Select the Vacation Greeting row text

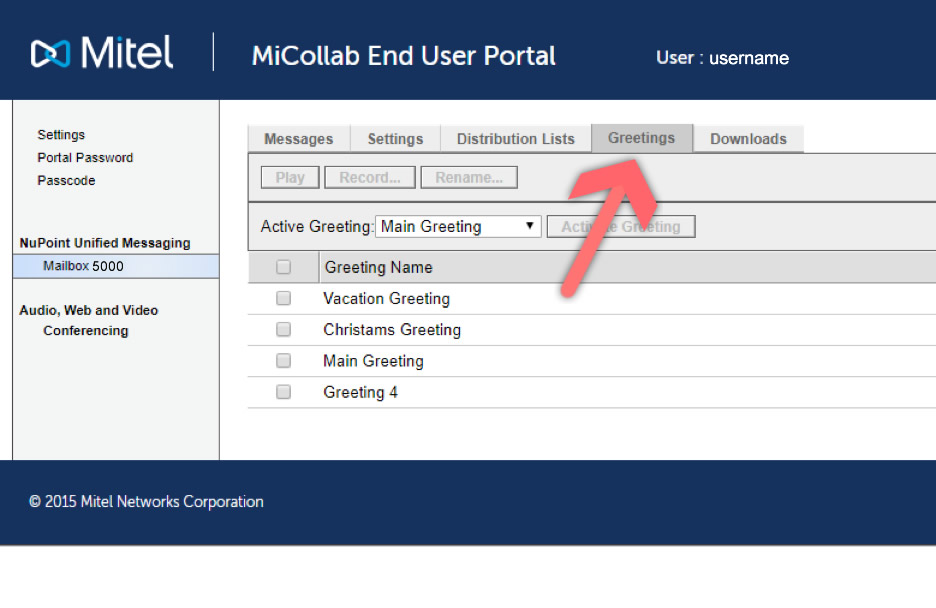click(386, 298)
